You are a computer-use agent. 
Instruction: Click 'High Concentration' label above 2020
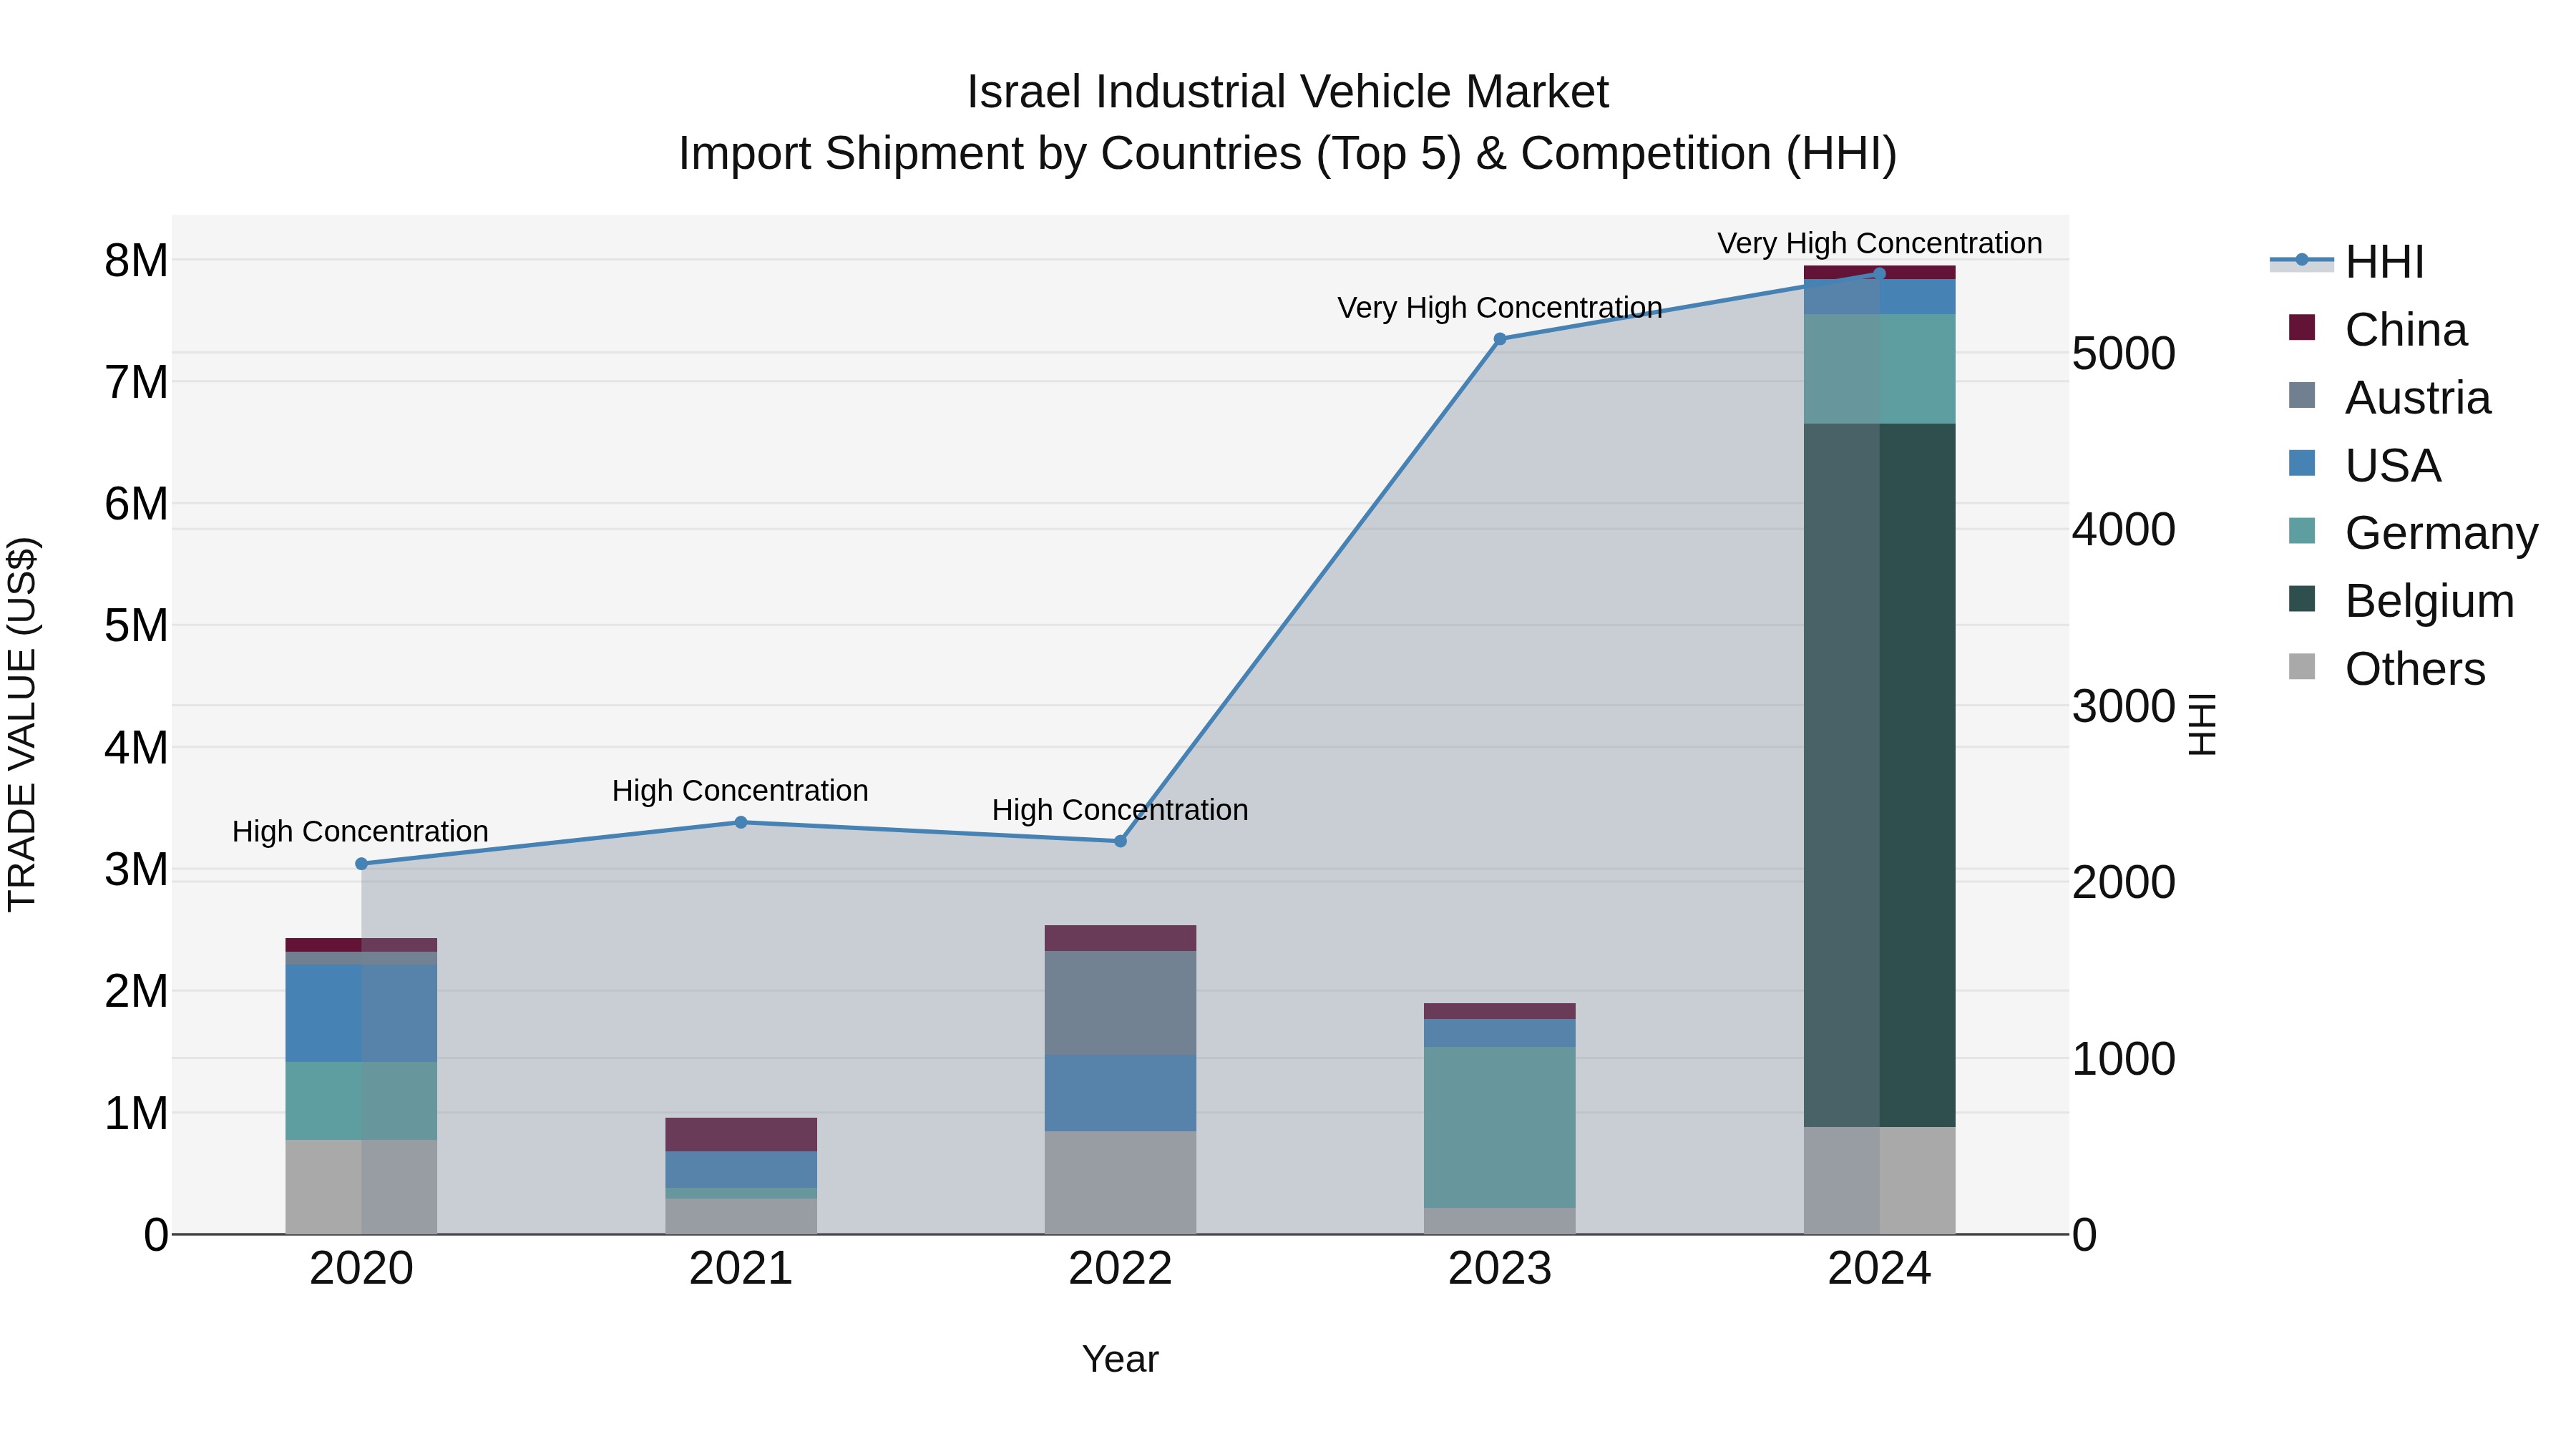360,832
